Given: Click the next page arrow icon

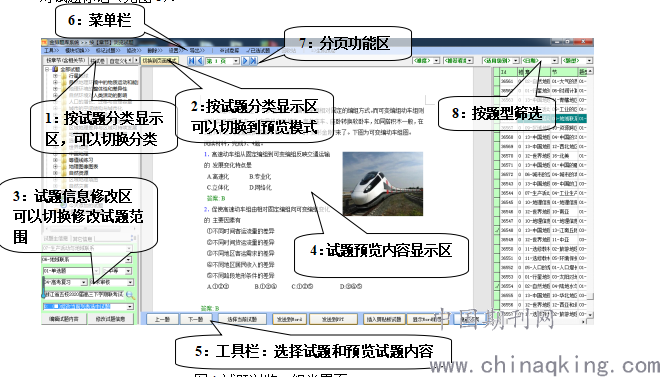Looking at the screenshot, I should [245, 61].
